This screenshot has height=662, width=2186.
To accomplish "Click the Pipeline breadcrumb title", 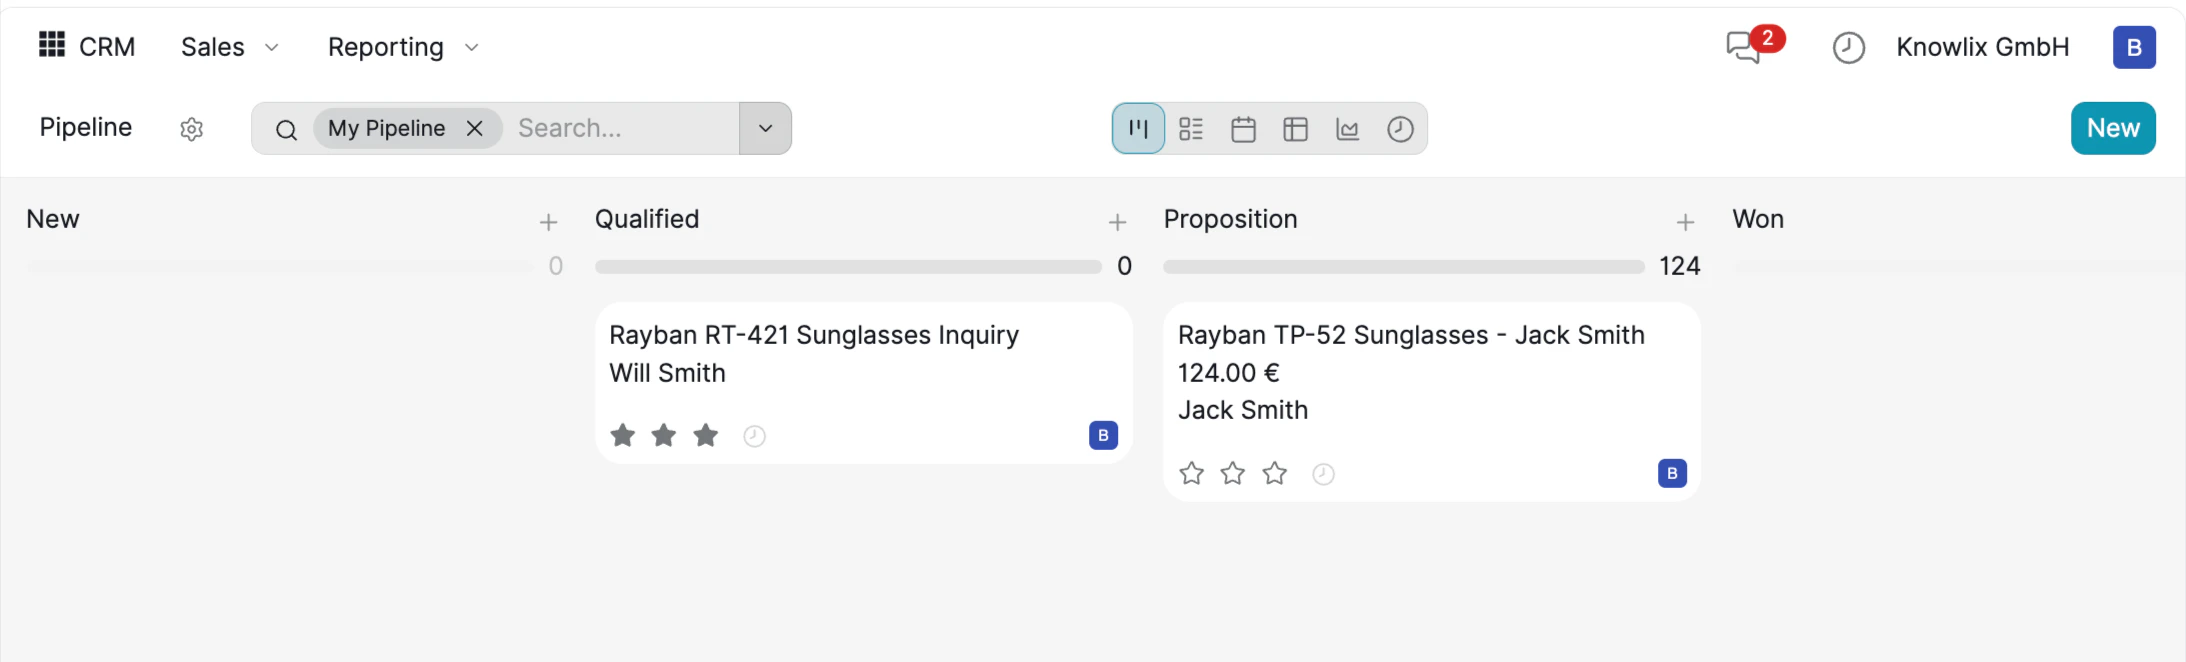I will click(x=86, y=127).
